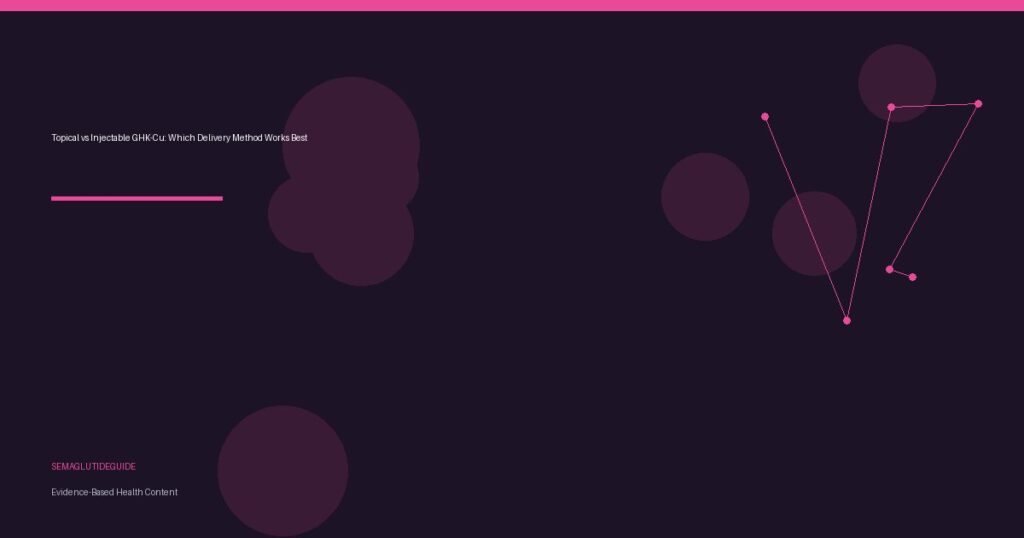Click the pink underline below the title

point(136,198)
